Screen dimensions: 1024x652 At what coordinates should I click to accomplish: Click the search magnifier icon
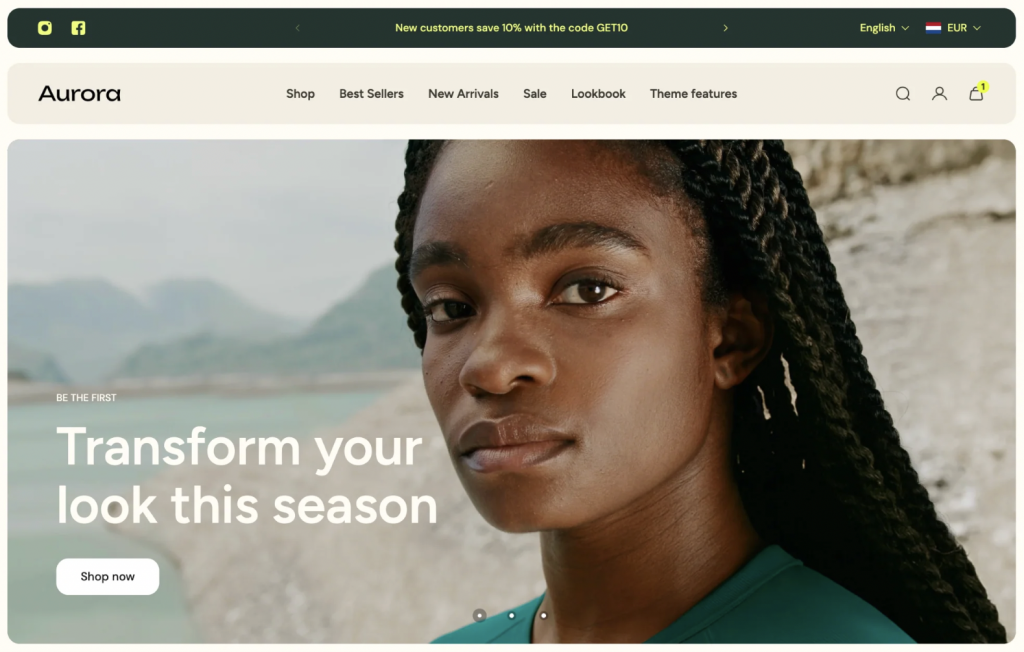point(903,94)
